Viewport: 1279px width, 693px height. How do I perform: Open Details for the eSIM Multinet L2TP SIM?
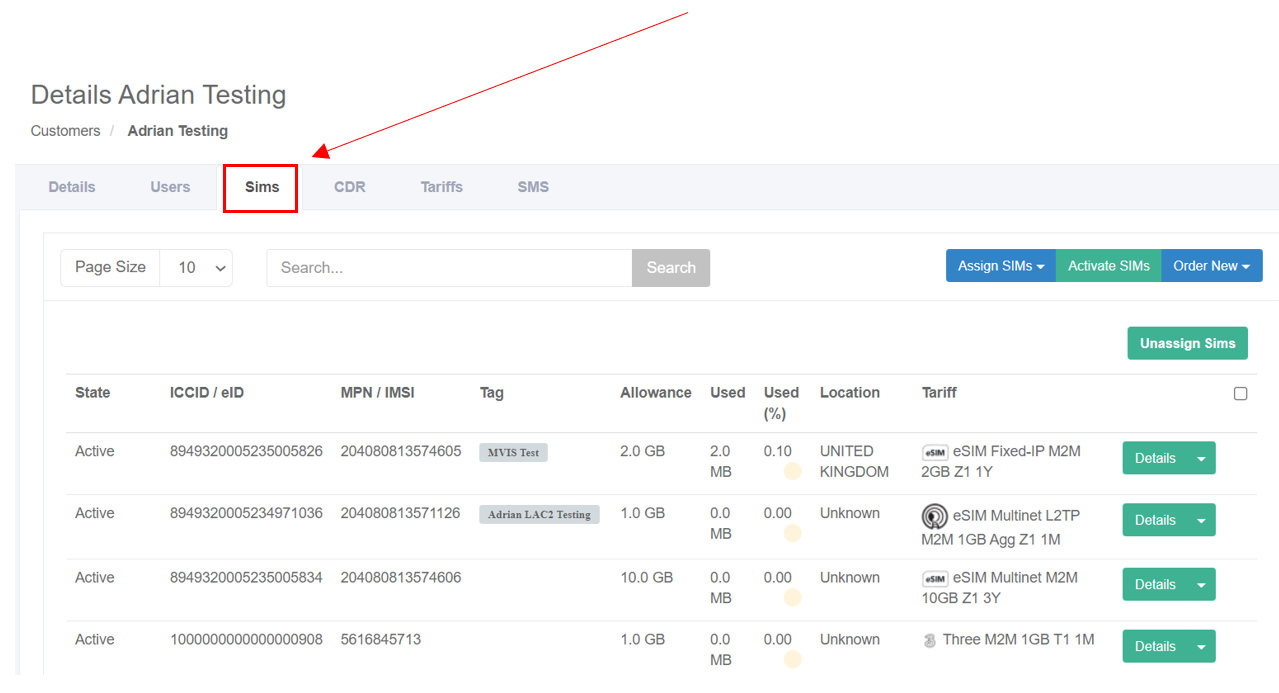click(1155, 520)
